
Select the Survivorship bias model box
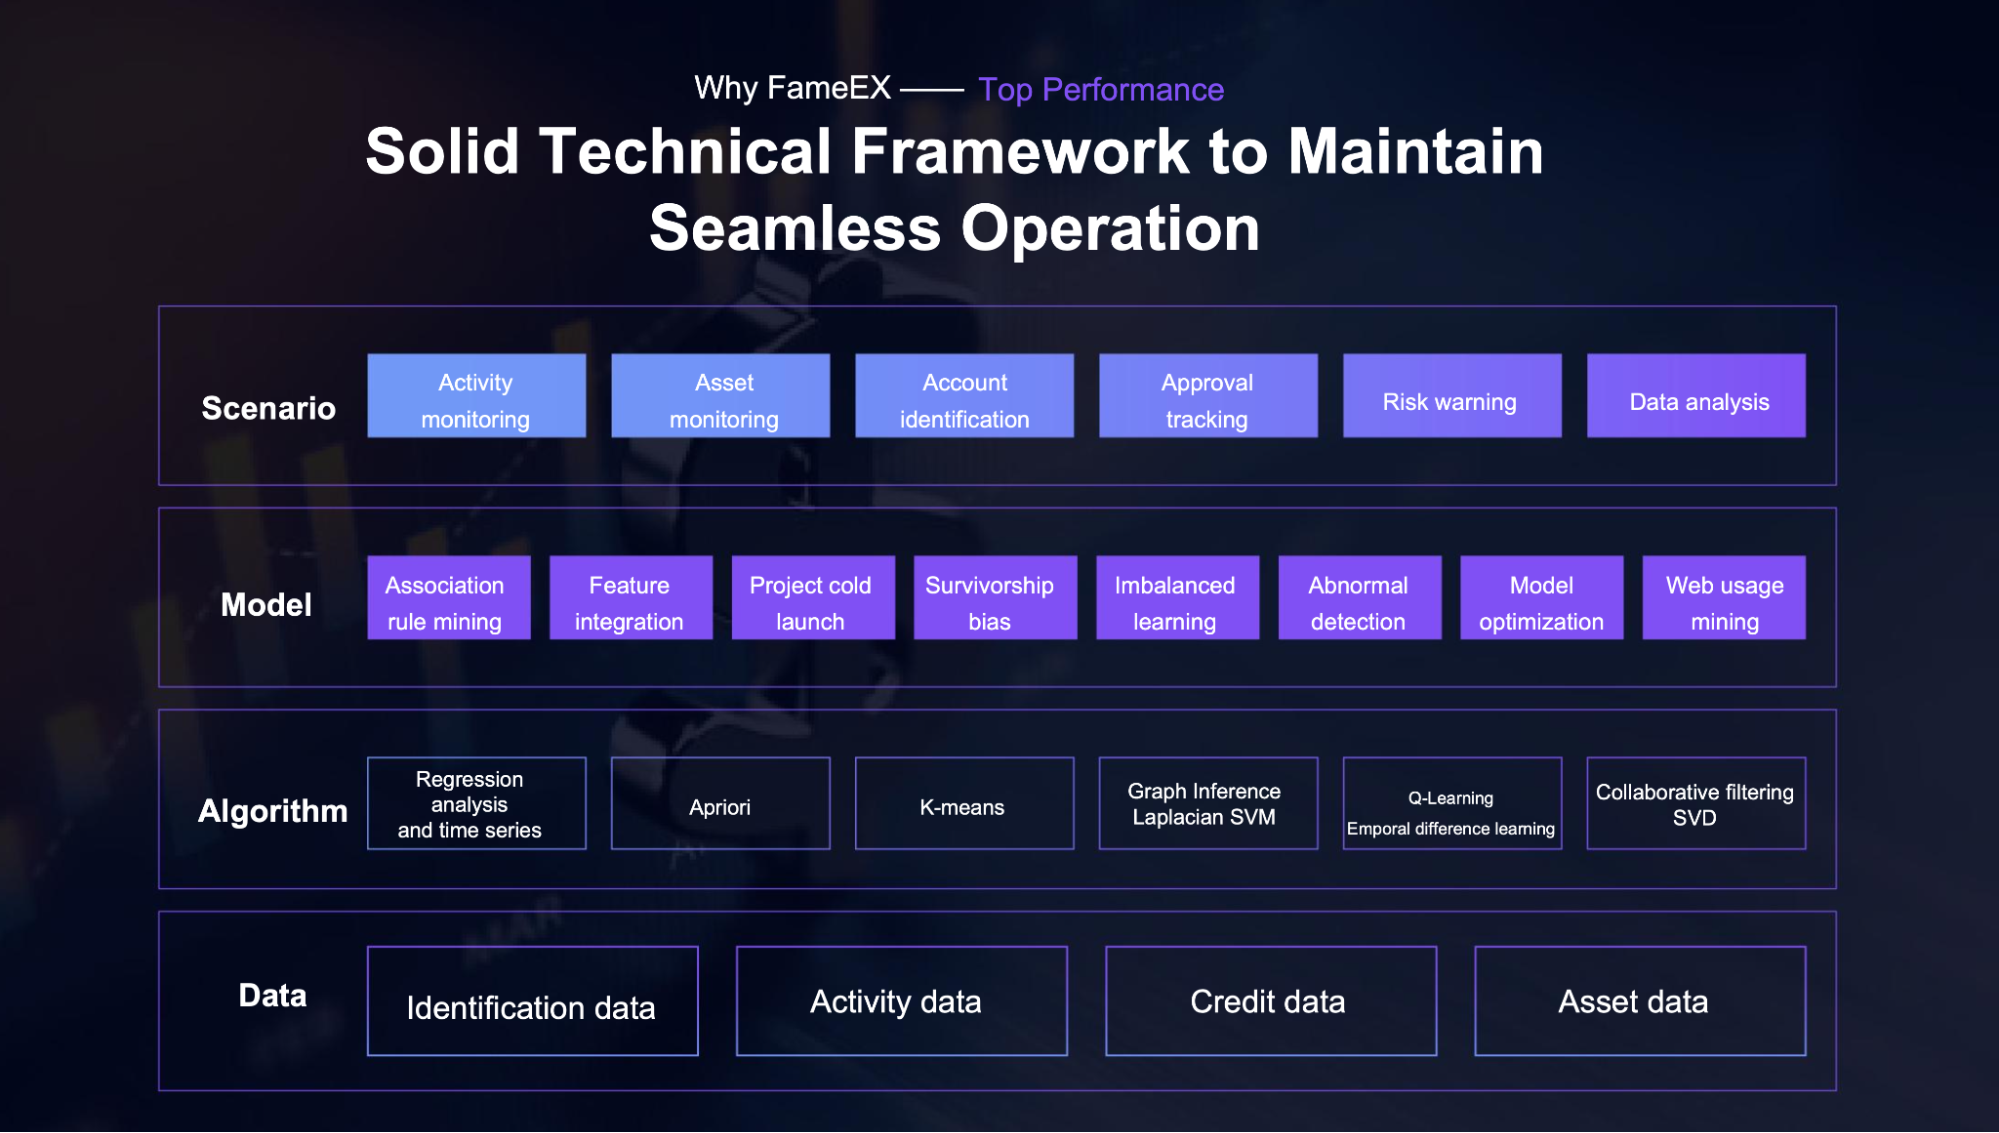(995, 598)
